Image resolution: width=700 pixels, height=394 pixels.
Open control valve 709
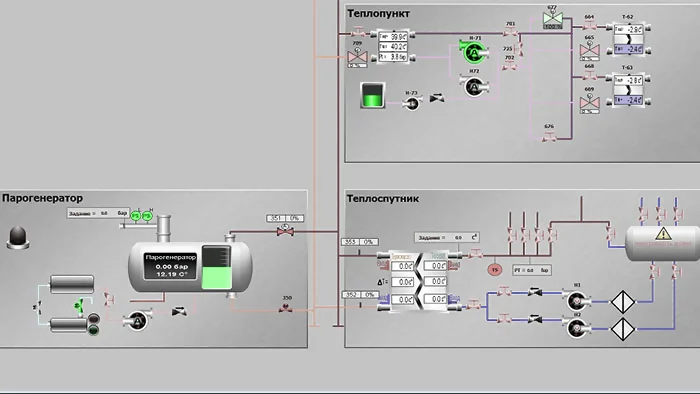tap(357, 56)
